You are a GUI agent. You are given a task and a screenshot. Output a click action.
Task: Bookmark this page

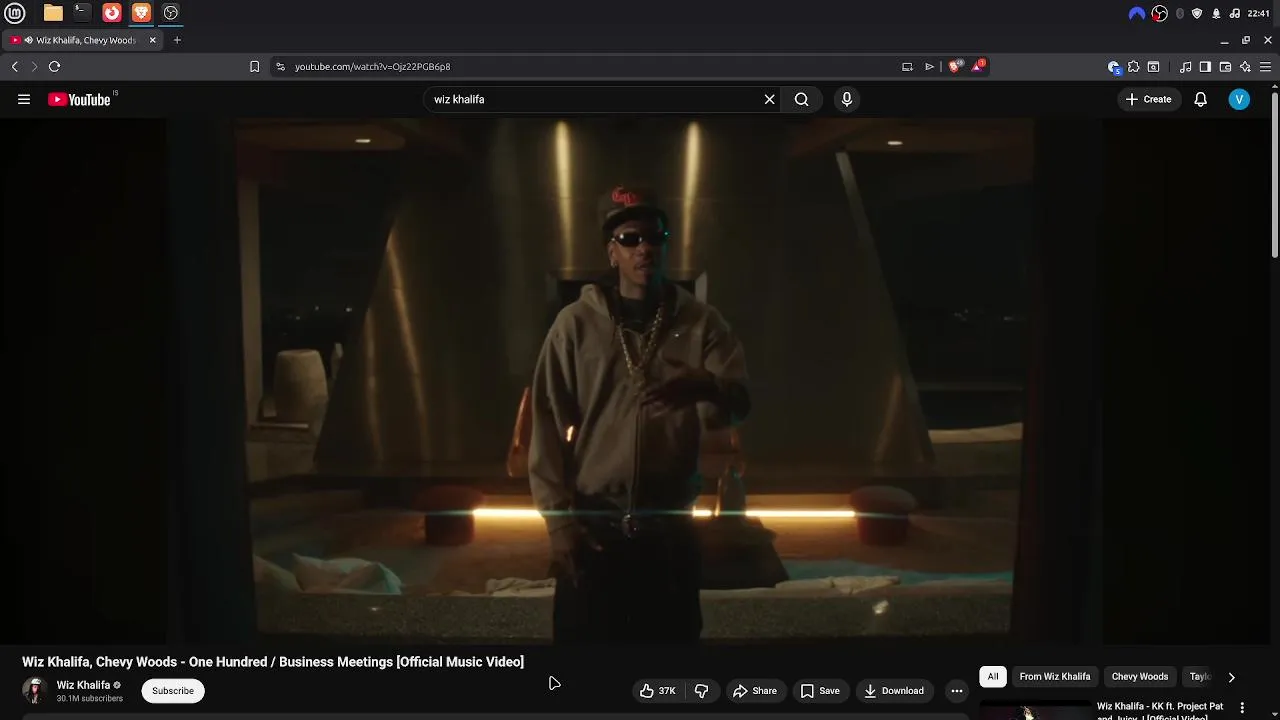[254, 66]
